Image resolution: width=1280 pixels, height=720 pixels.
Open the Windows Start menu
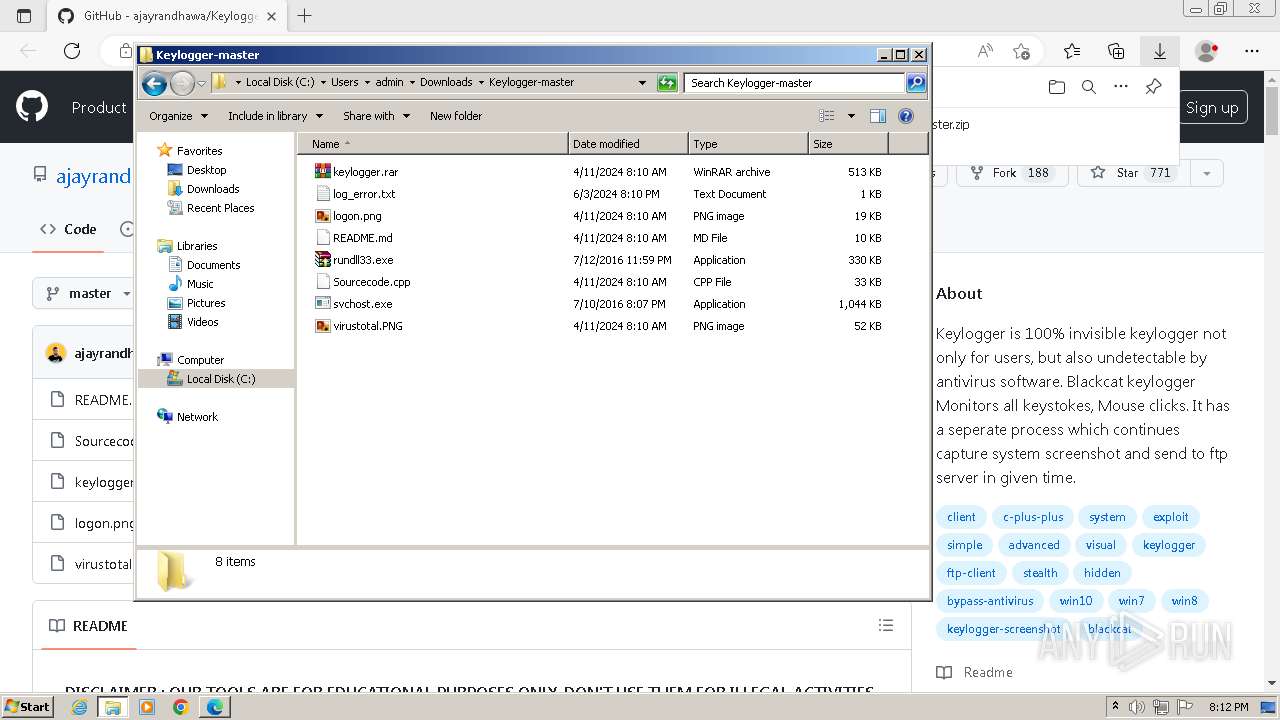[x=28, y=706]
